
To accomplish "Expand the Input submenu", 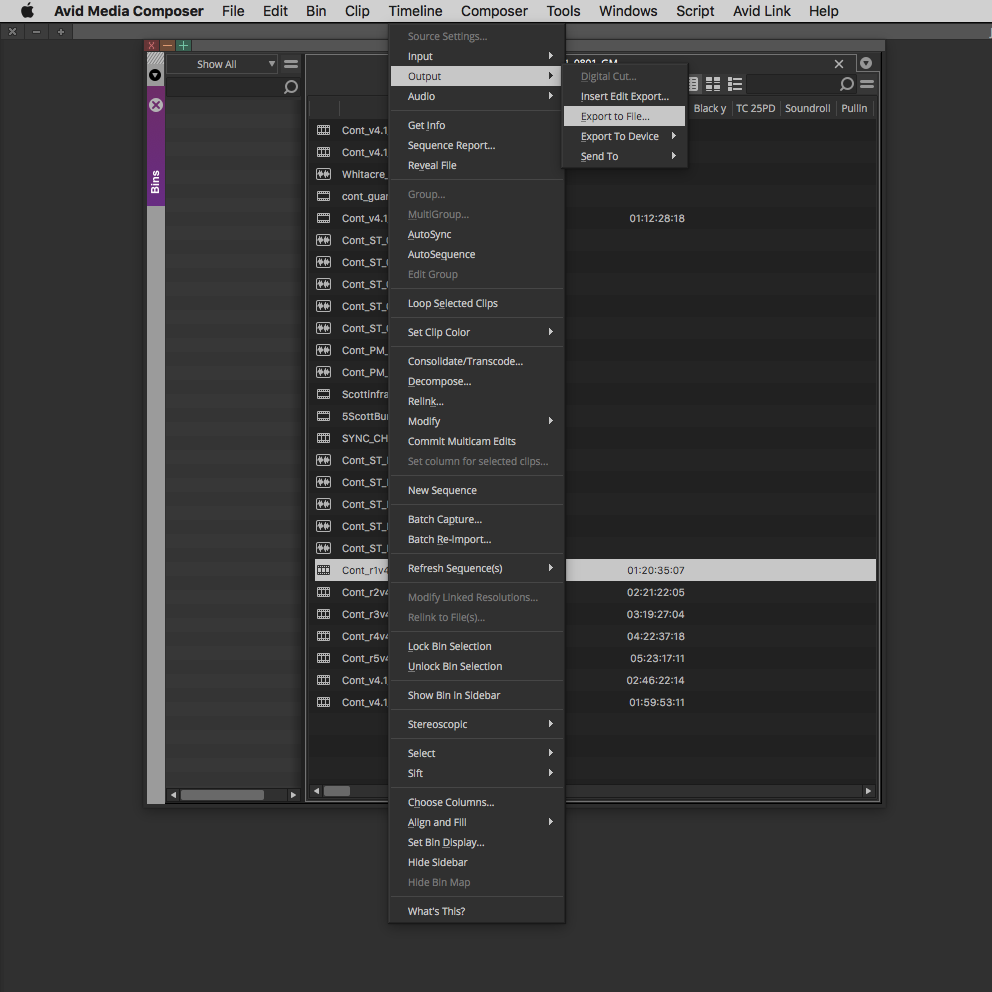I will coord(477,56).
